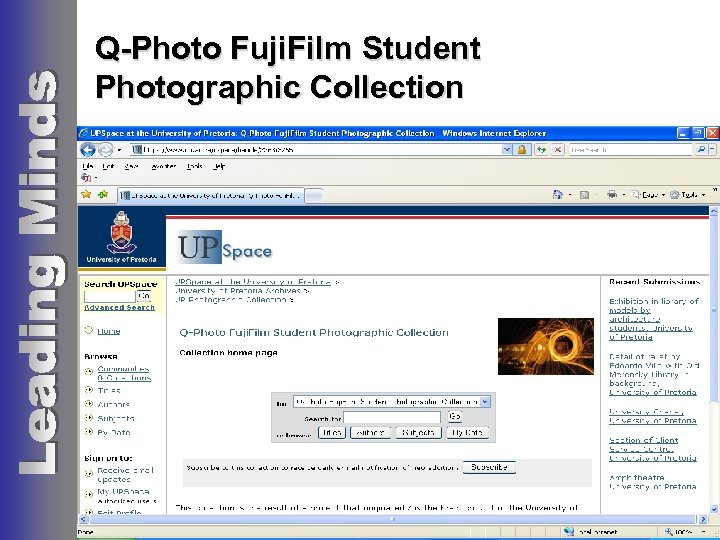This screenshot has height=540, width=720.
Task: Browse By Date in sidebar
Action: 114,433
